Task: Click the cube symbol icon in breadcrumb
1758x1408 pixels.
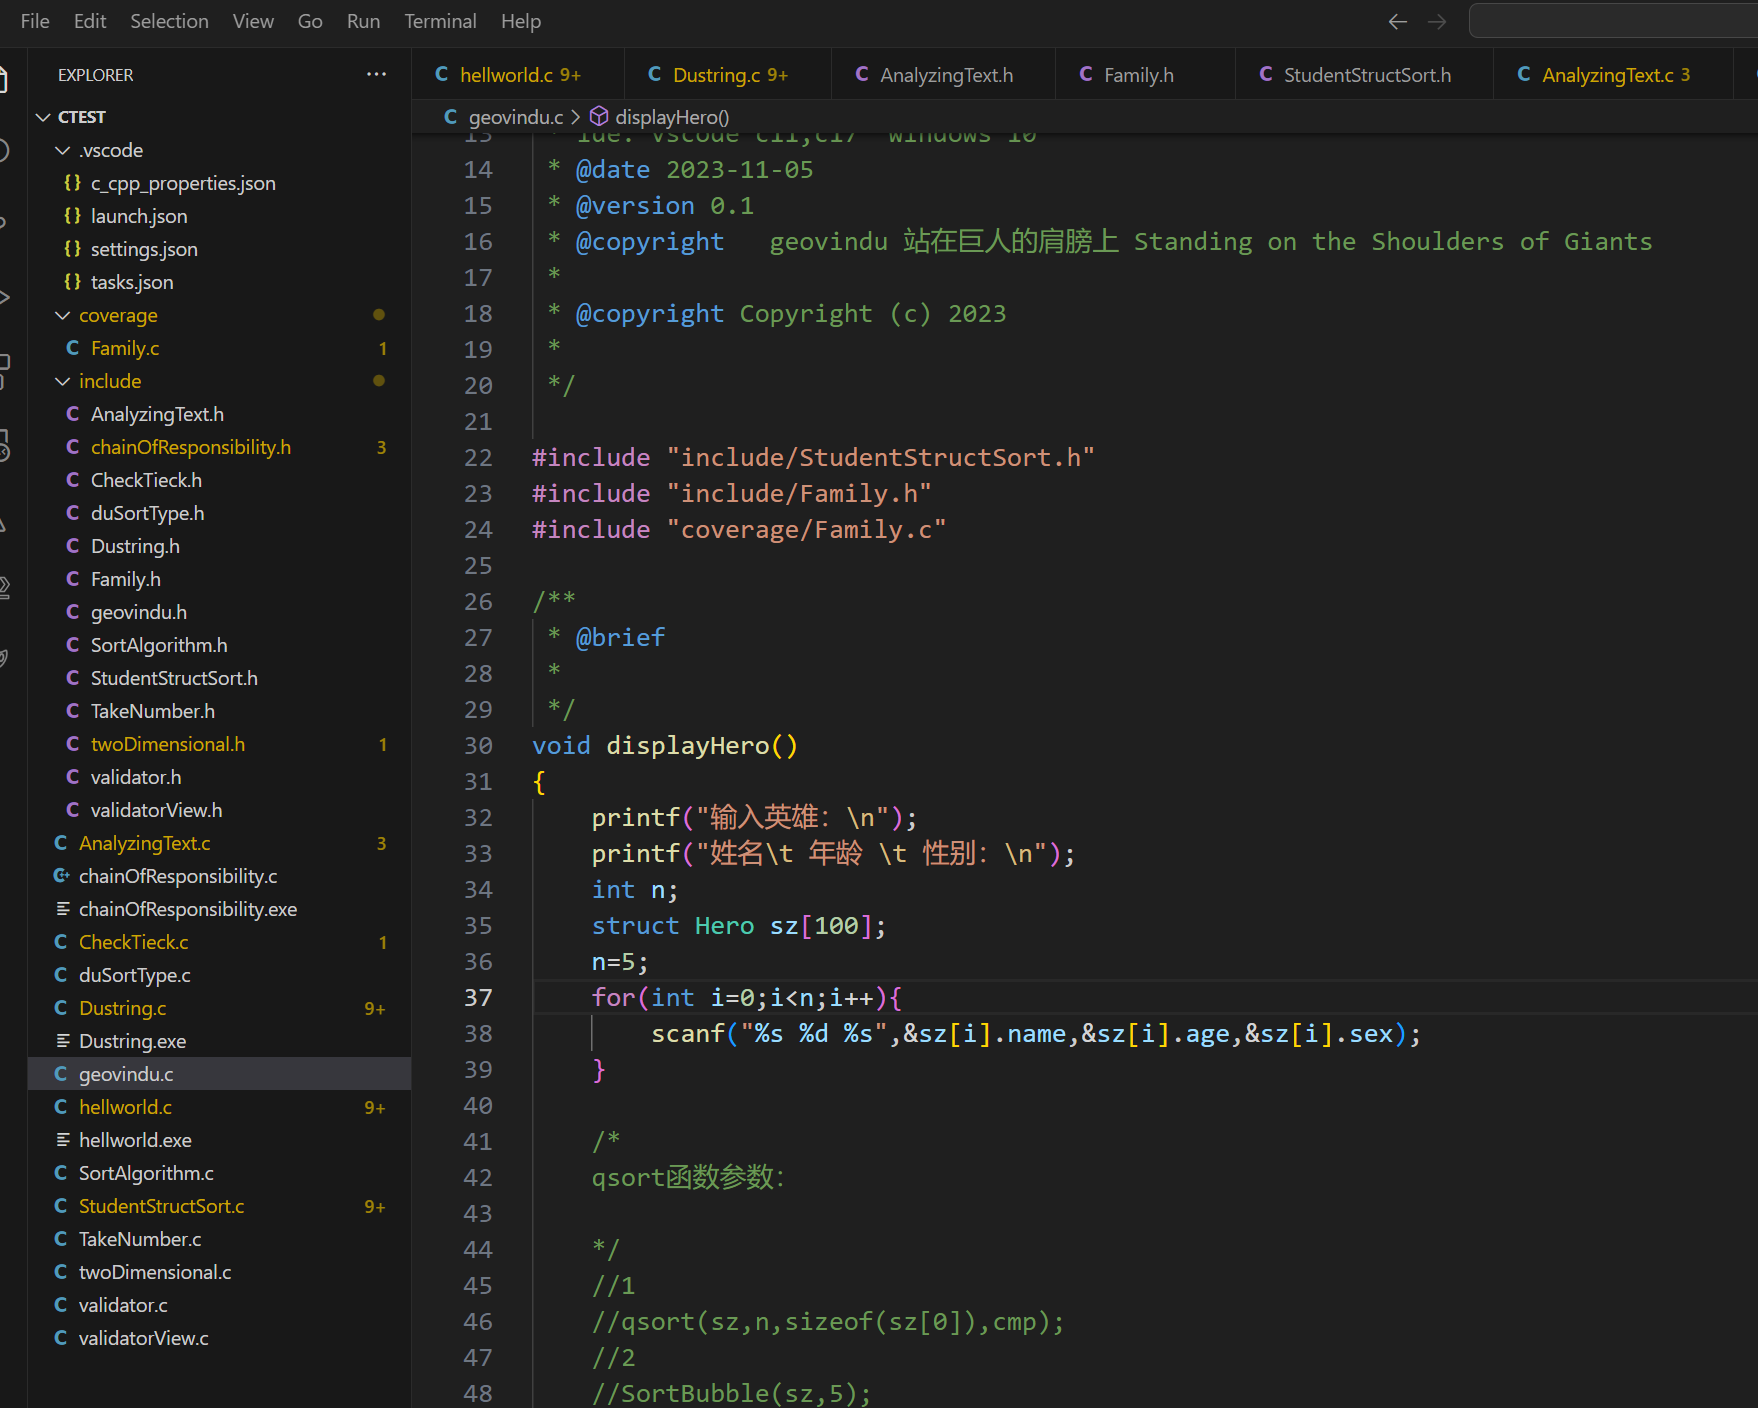Action: (x=599, y=117)
